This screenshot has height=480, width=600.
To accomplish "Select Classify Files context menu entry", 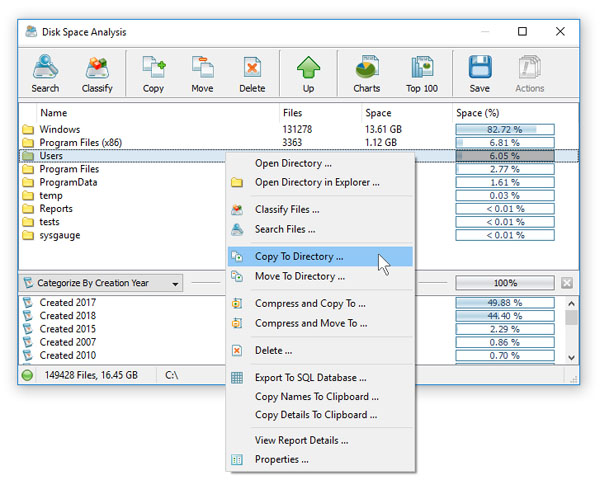I will (x=320, y=210).
